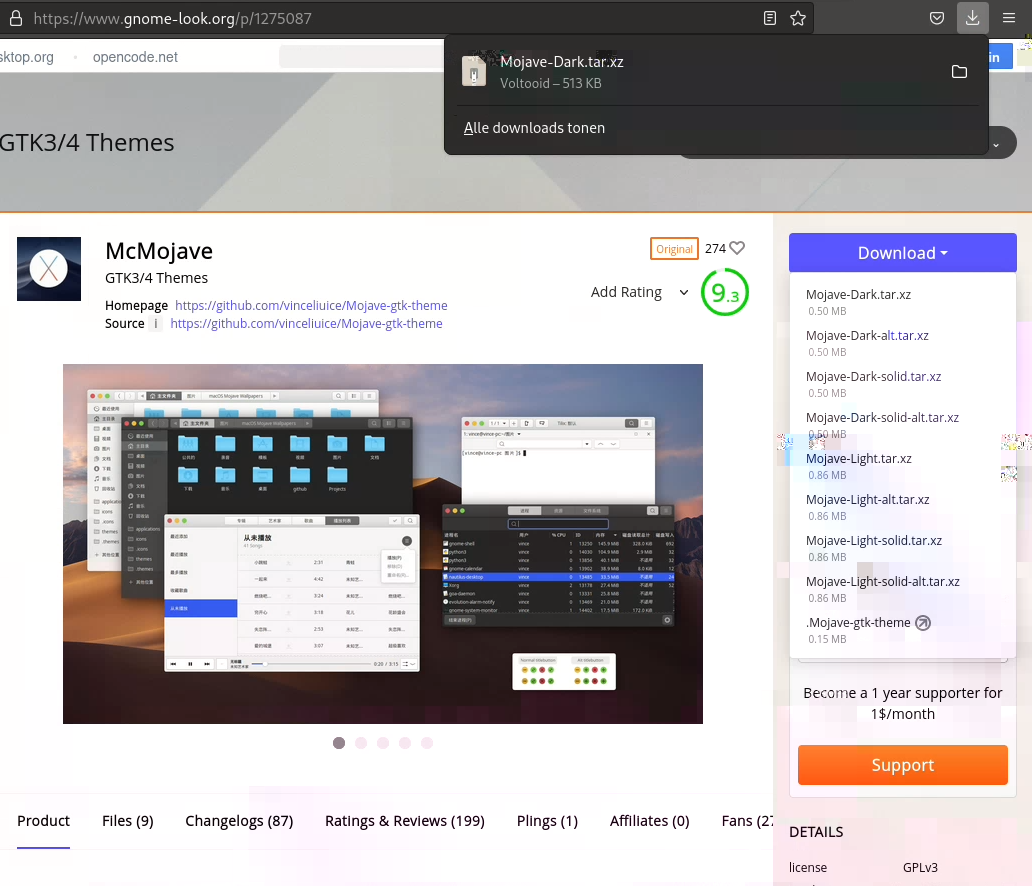The height and width of the screenshot is (886, 1032).
Task: Click the GPLv3 license value
Action: coord(920,868)
